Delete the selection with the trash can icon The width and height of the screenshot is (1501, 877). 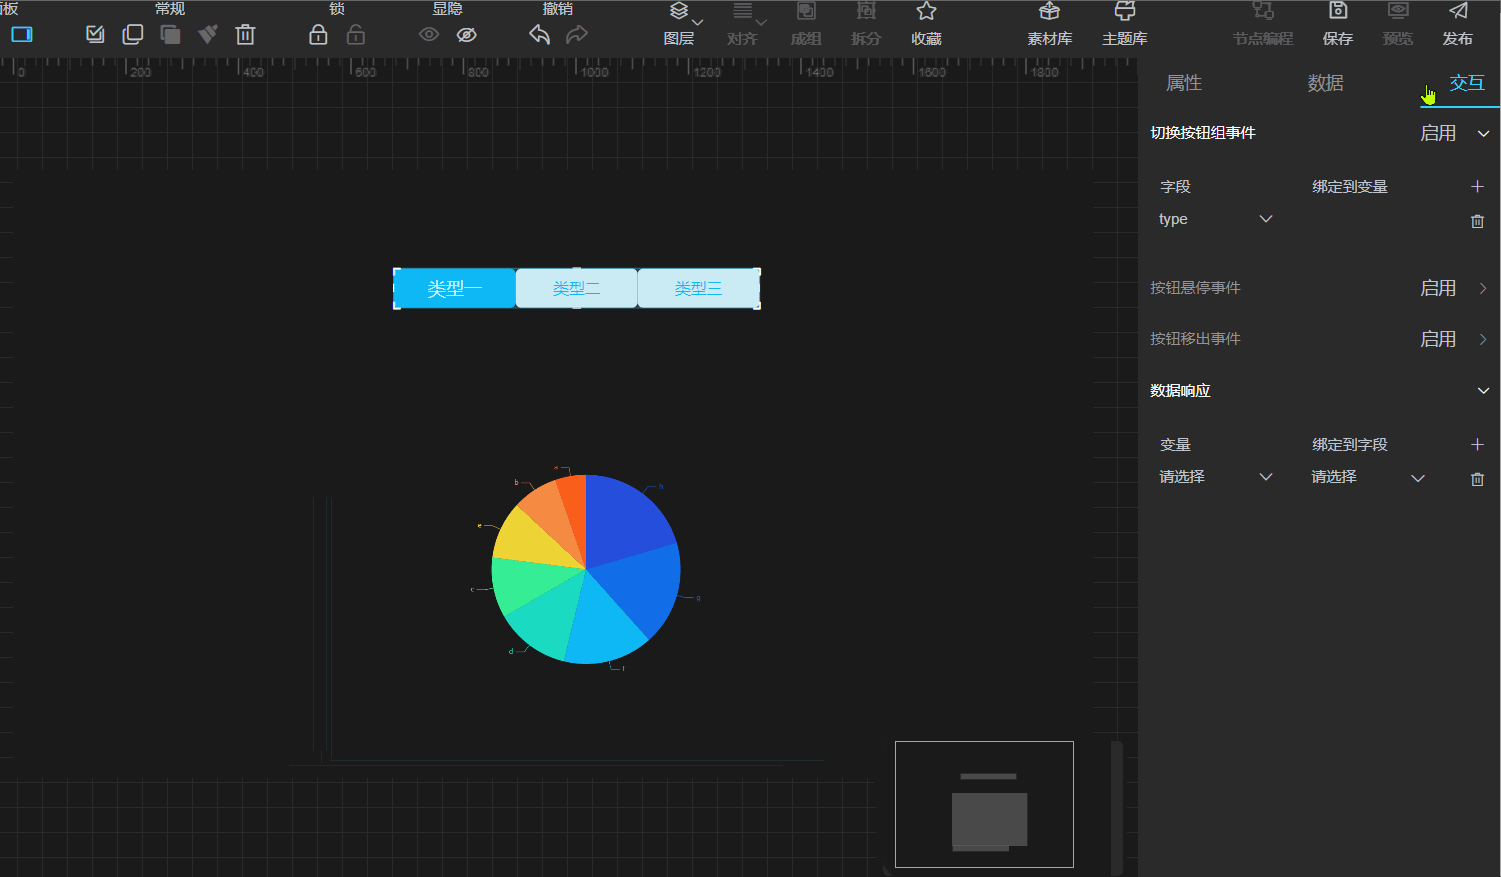point(245,34)
